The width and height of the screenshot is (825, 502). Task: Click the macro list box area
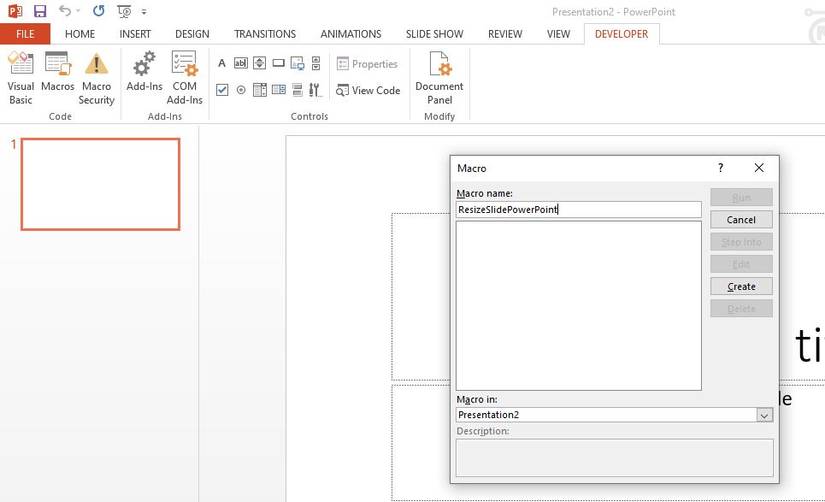click(578, 306)
